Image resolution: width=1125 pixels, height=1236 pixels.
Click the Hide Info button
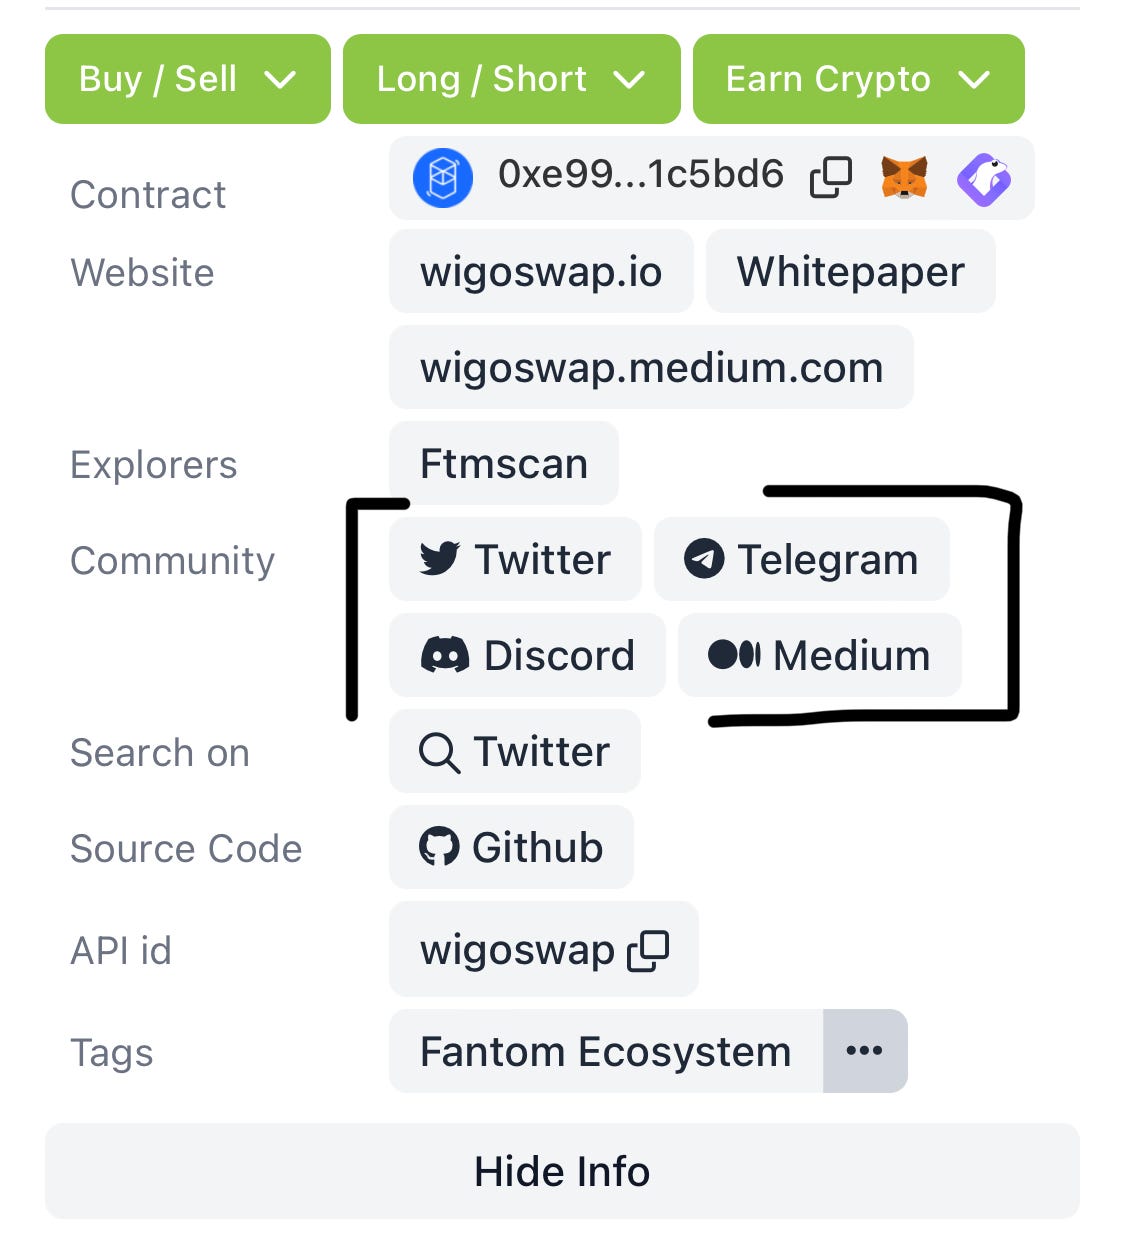[x=562, y=1171]
